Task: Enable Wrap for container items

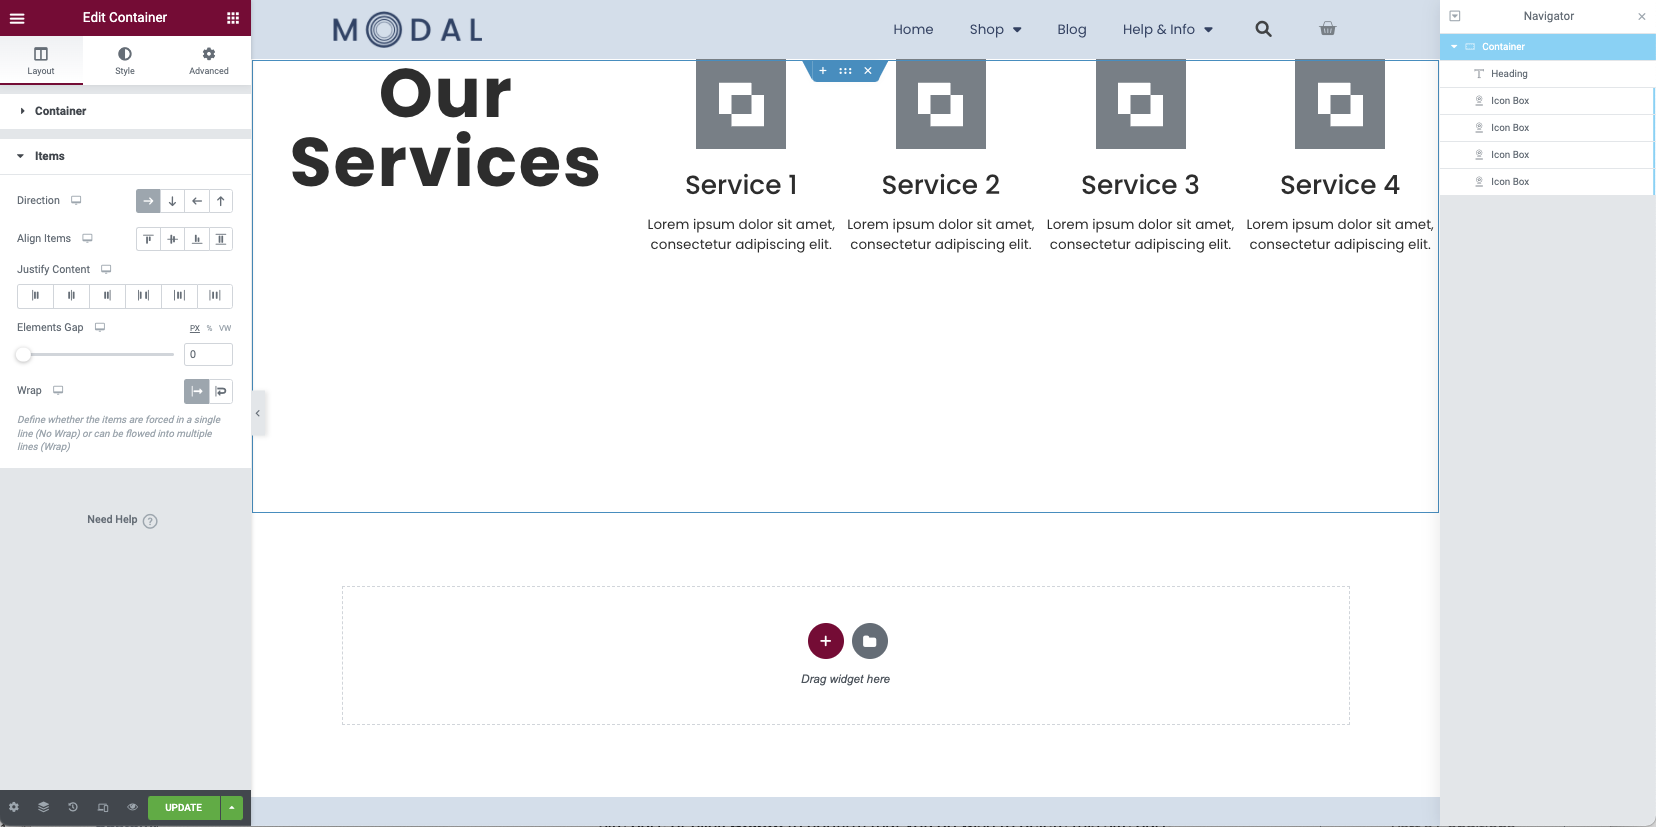Action: (x=221, y=391)
